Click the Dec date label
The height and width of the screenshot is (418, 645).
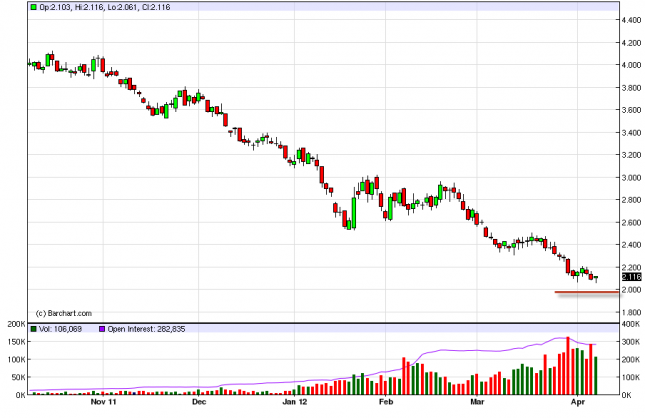pyautogui.click(x=199, y=402)
